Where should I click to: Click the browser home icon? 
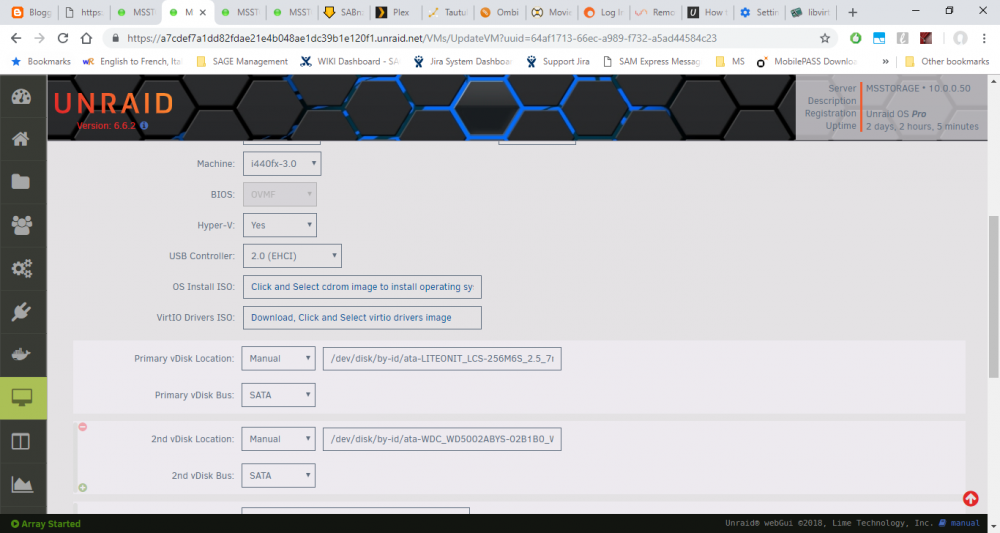(x=86, y=38)
